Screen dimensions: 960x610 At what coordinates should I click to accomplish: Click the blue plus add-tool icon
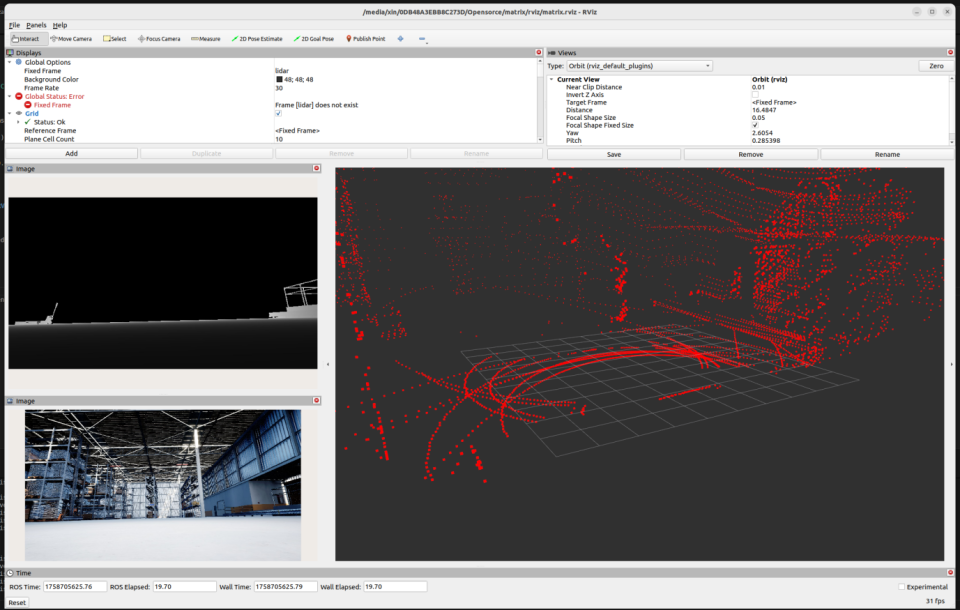[401, 39]
